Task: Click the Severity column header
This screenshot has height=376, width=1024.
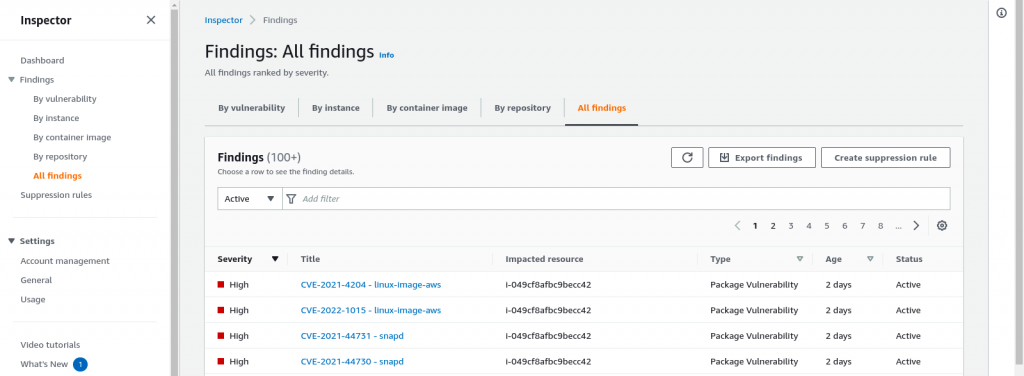Action: point(234,259)
